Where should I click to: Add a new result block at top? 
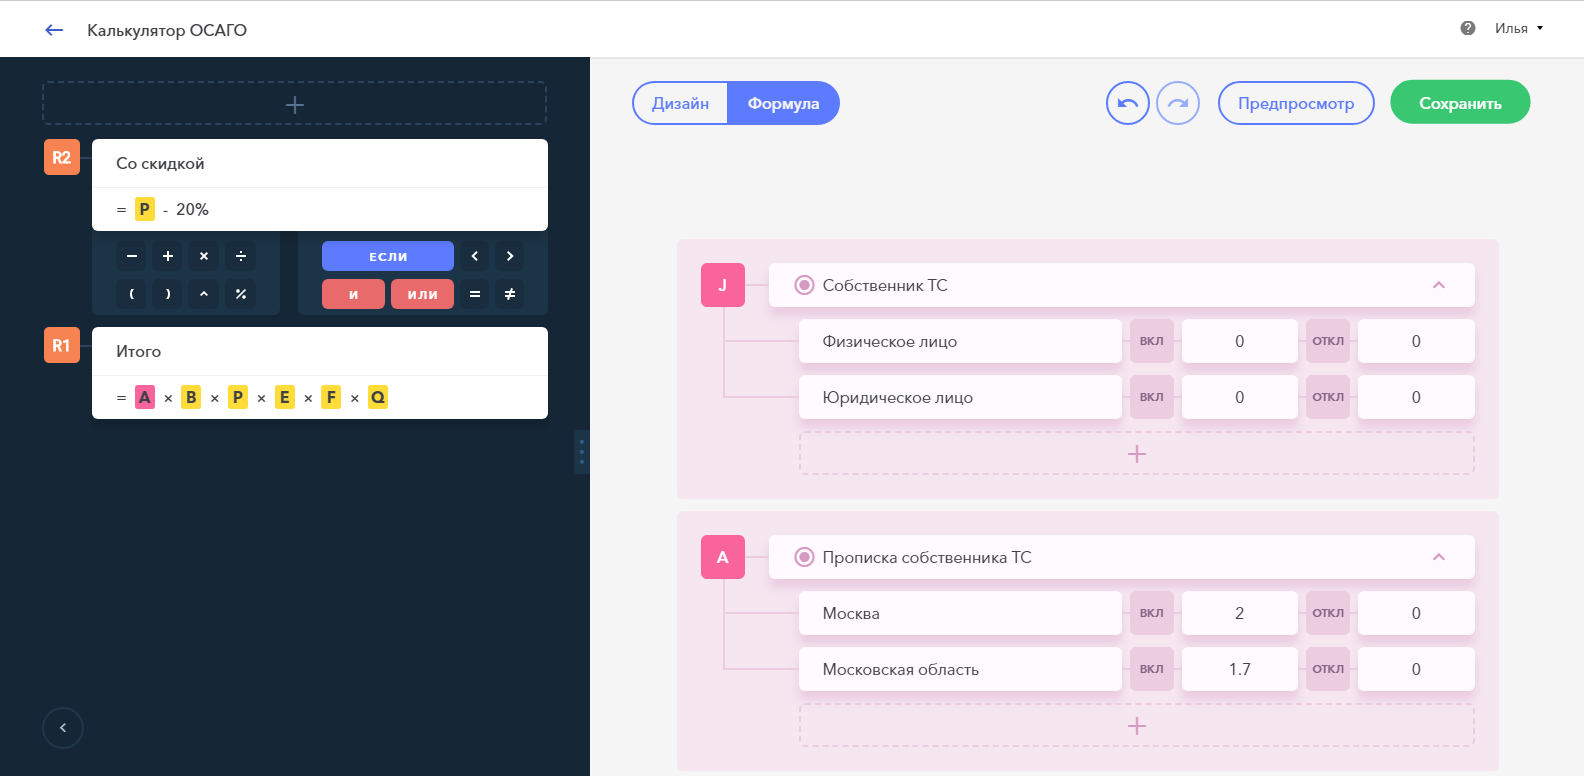(x=294, y=104)
